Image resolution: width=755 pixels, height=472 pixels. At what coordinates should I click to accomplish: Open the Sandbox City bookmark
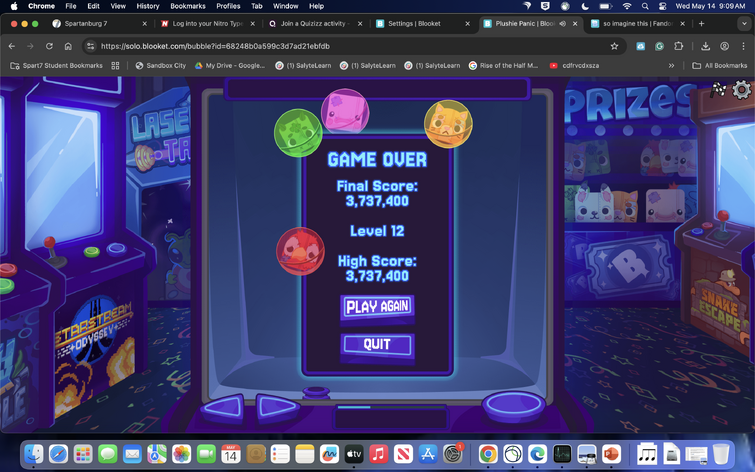click(x=161, y=66)
